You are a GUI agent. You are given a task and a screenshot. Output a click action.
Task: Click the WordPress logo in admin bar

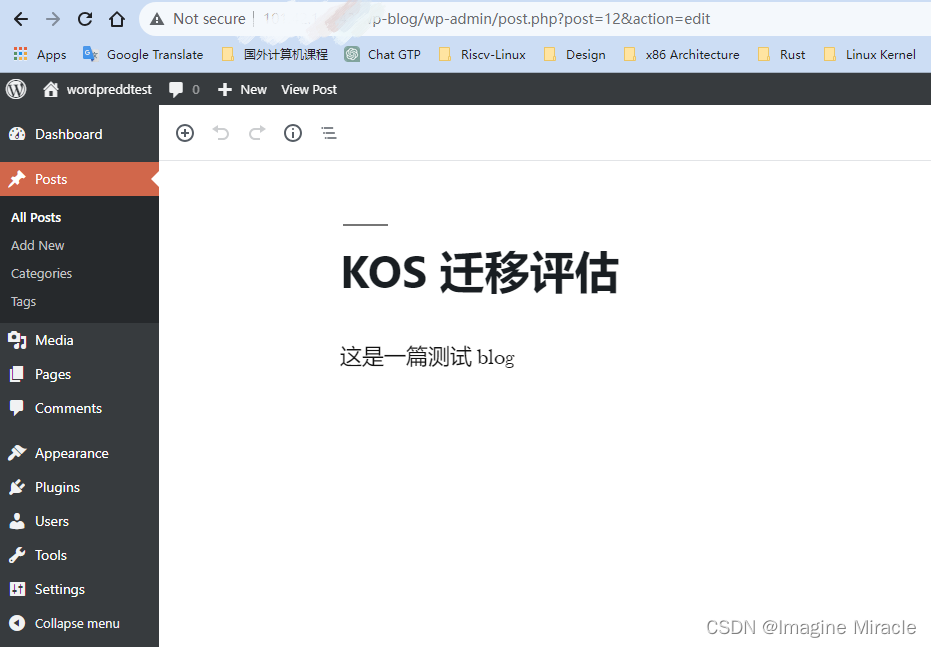pyautogui.click(x=16, y=89)
